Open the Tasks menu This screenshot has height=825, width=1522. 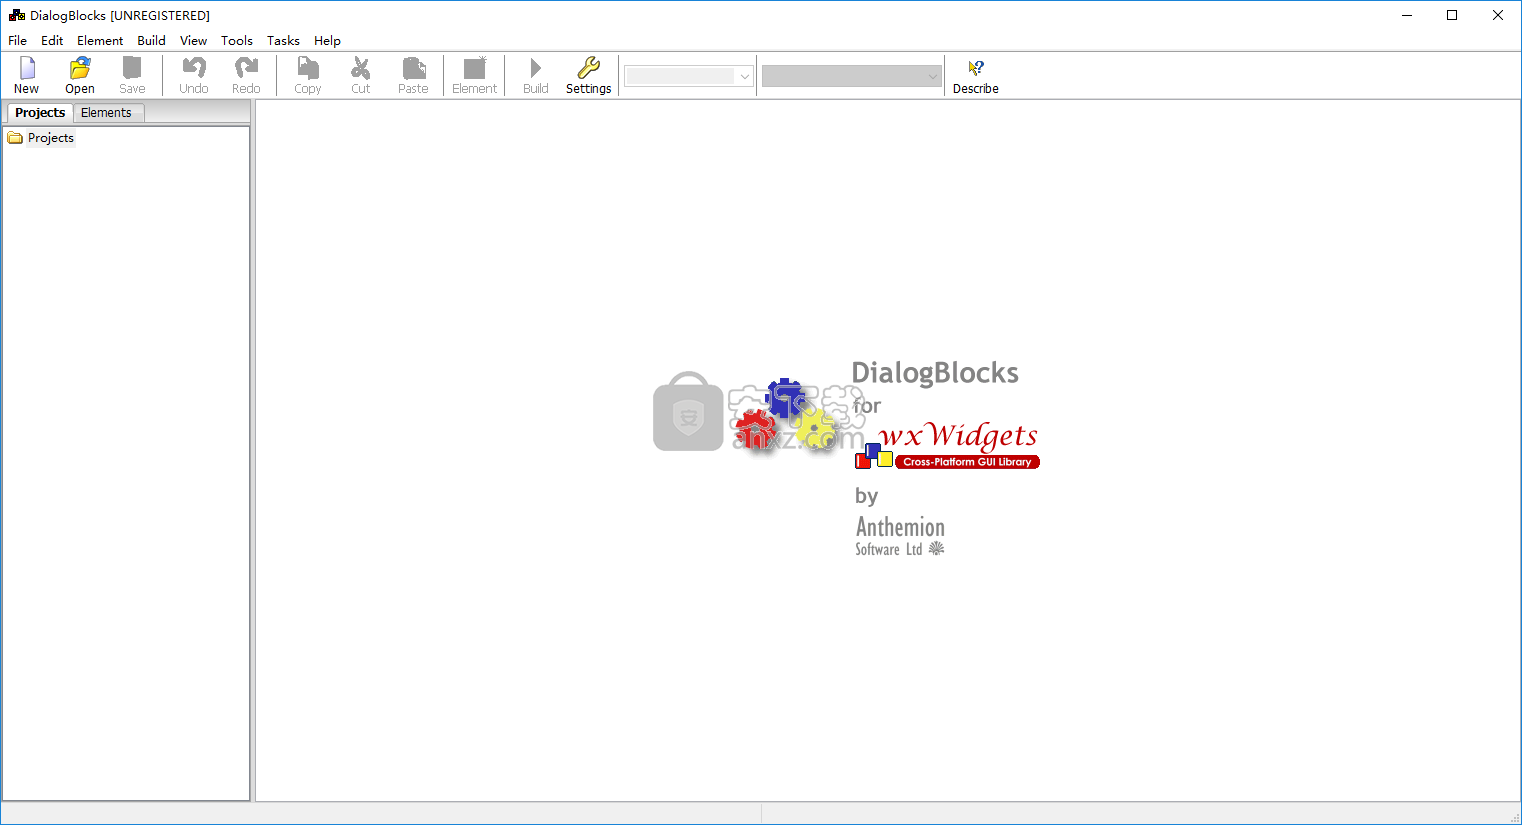pyautogui.click(x=283, y=40)
